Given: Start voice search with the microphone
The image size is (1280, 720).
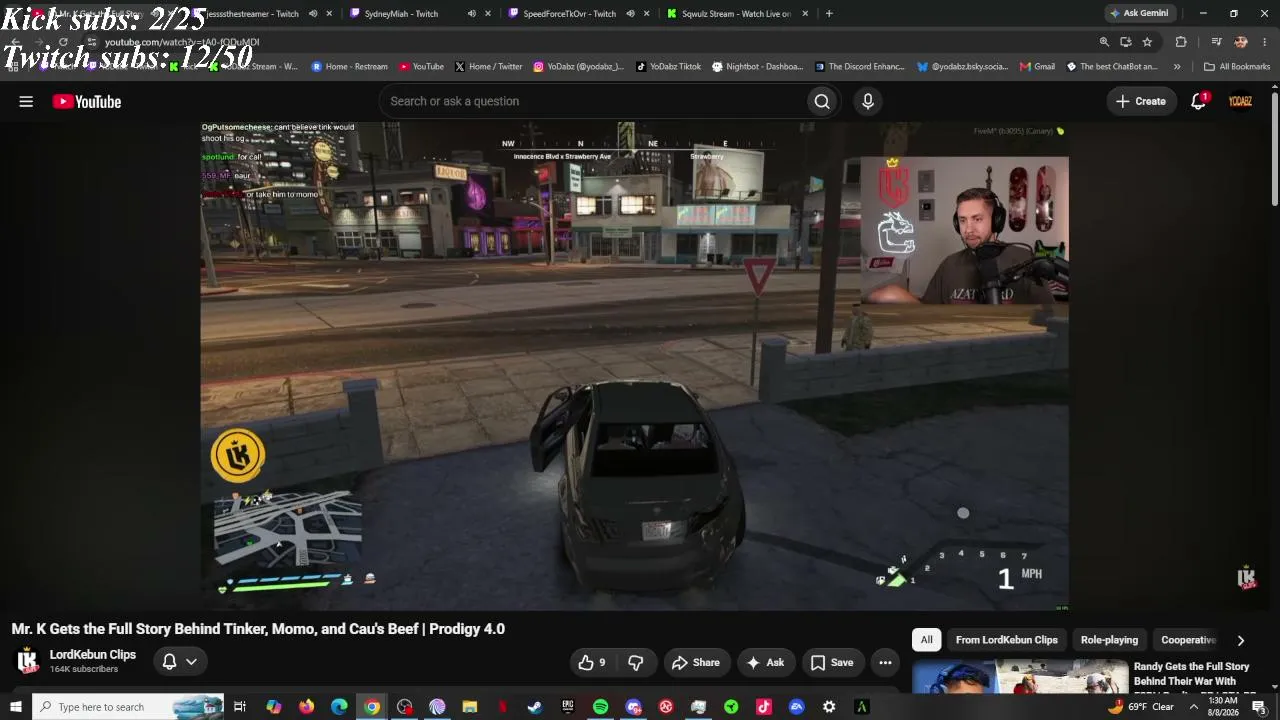Looking at the screenshot, I should click(868, 101).
